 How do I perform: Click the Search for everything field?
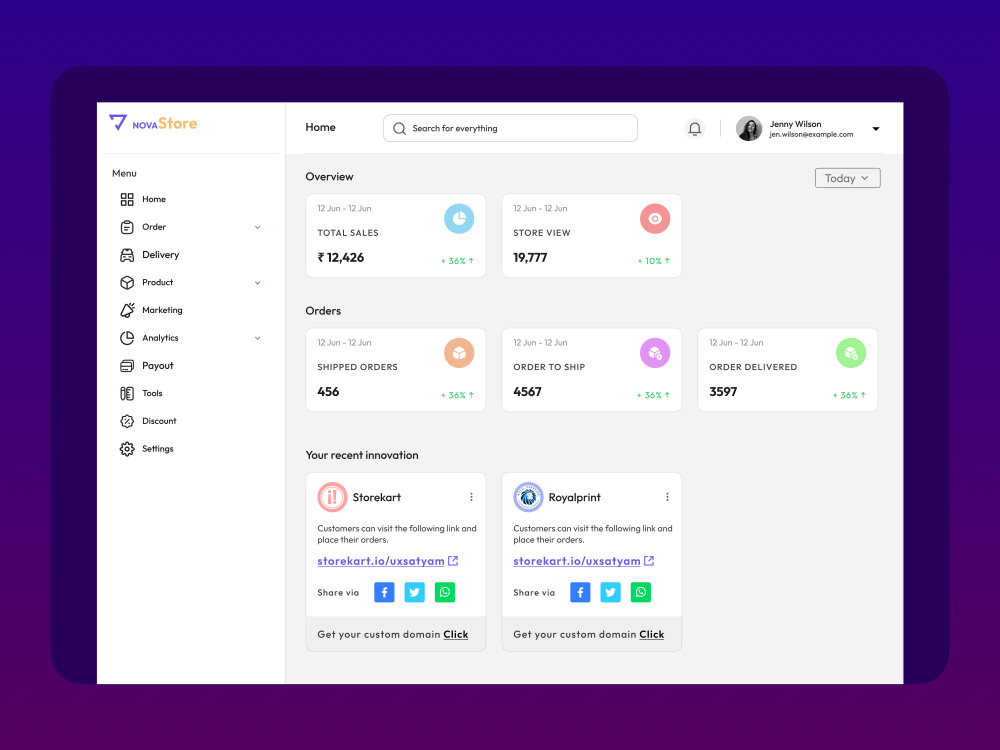(510, 128)
